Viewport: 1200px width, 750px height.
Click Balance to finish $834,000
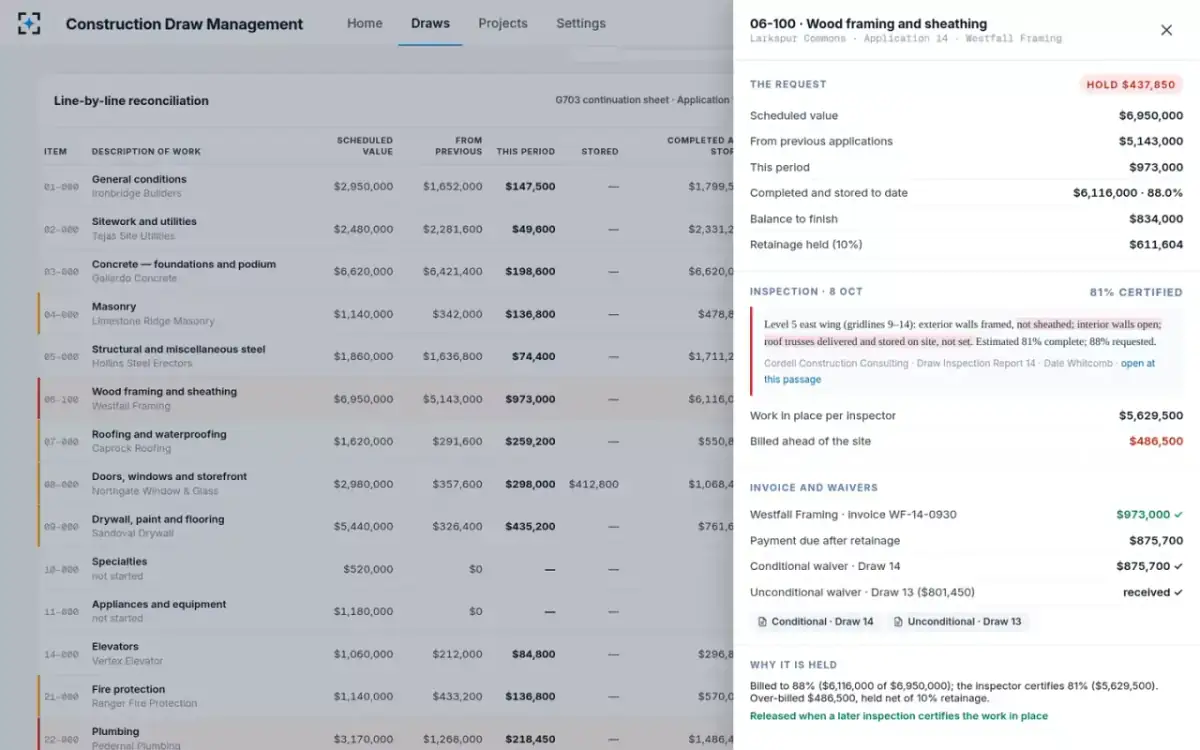click(966, 219)
